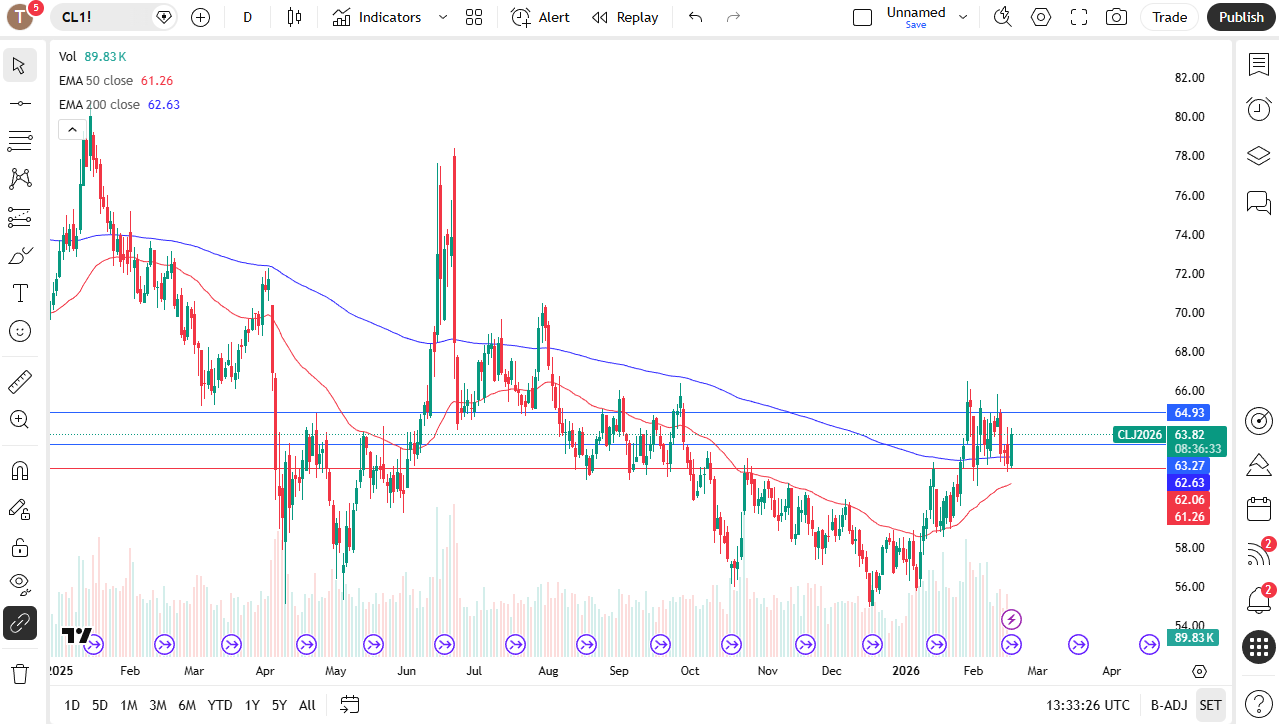Select the ruler measure tool

(19, 381)
